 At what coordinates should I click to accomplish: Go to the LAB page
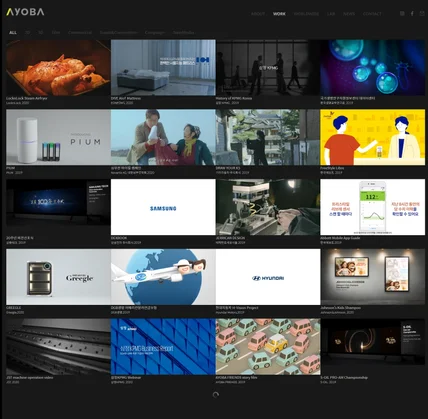point(331,14)
